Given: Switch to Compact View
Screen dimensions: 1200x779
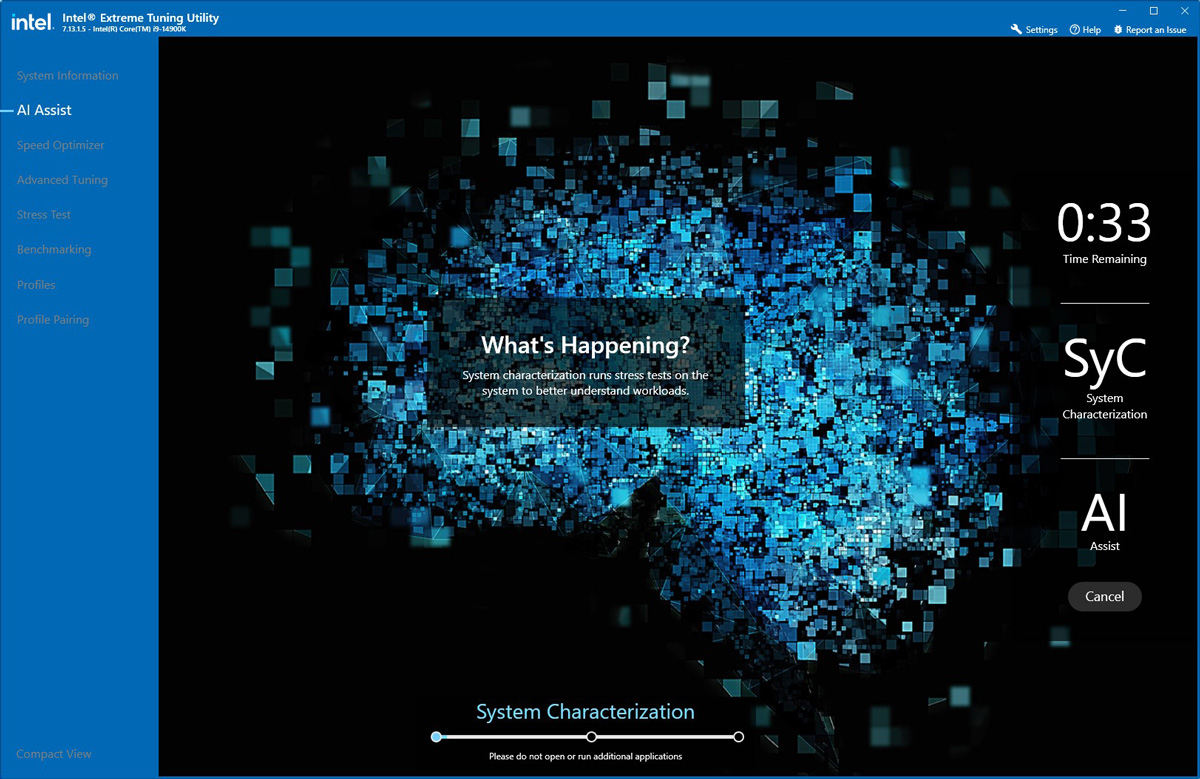Looking at the screenshot, I should click(53, 754).
